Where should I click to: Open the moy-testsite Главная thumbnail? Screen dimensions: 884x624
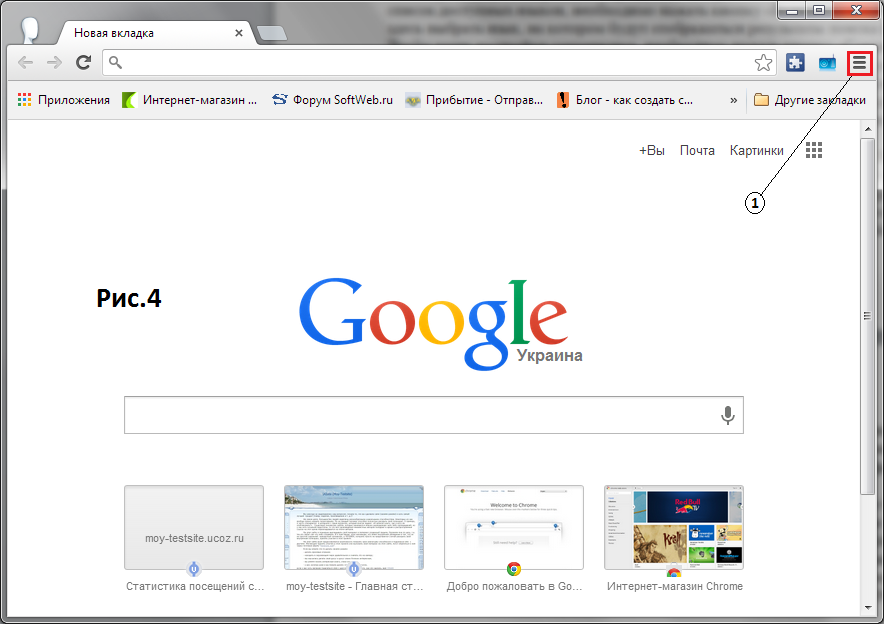354,528
